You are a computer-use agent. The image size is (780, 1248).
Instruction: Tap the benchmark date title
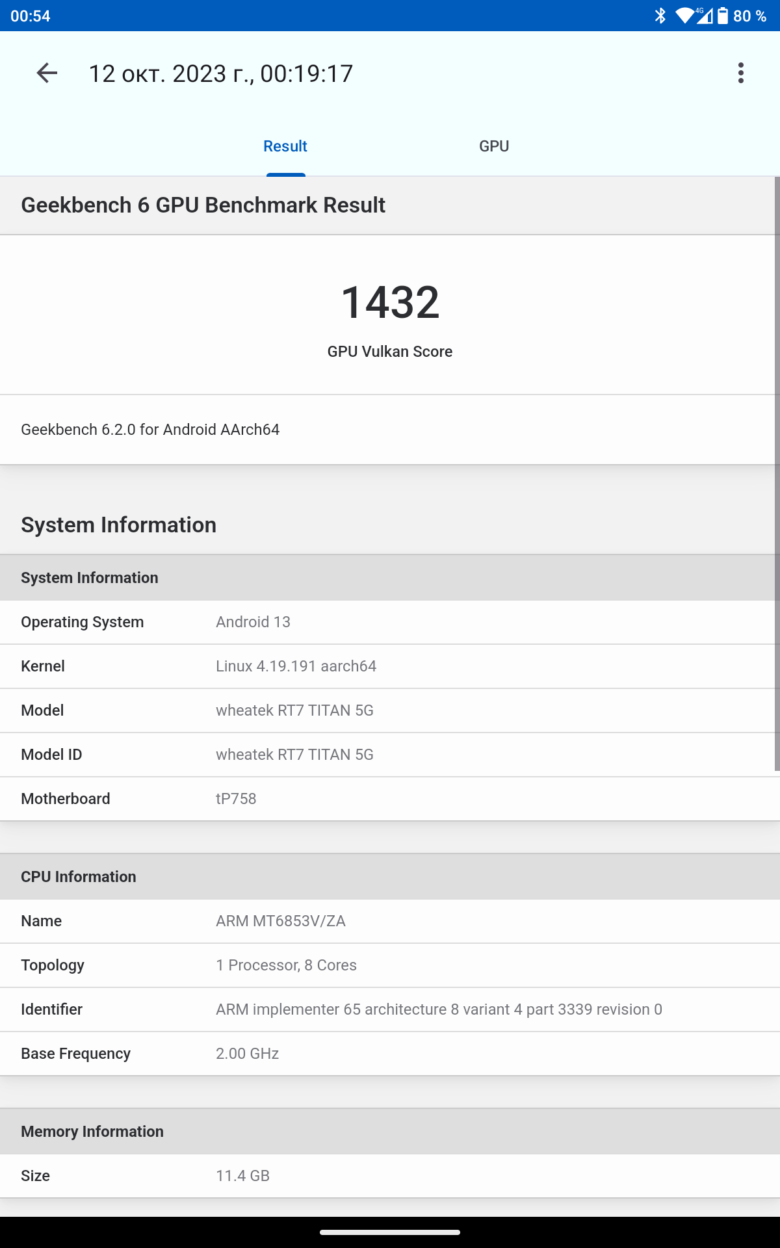coord(221,73)
